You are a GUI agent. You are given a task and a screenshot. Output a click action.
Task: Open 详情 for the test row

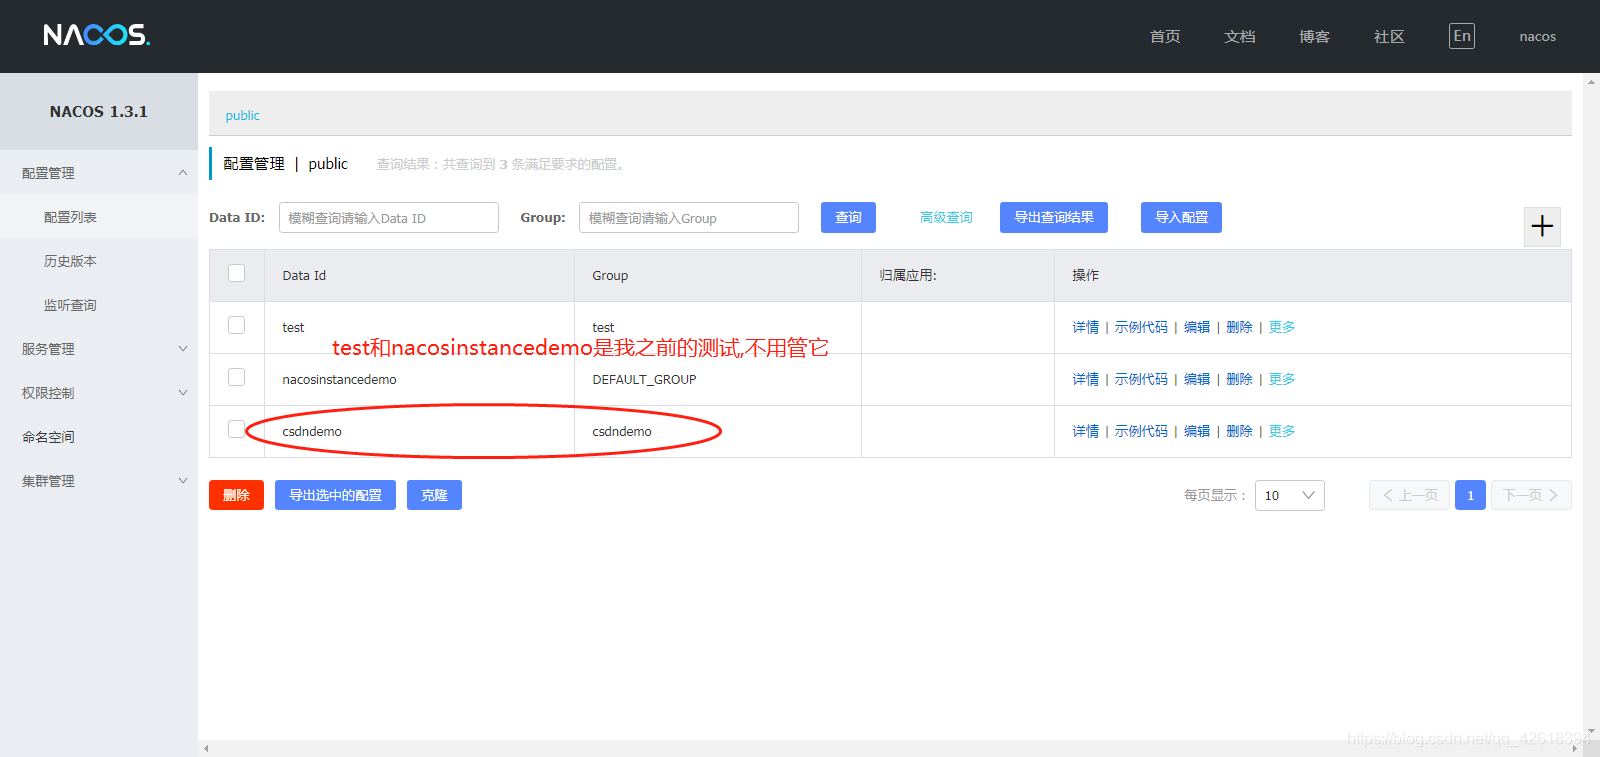(x=1085, y=327)
